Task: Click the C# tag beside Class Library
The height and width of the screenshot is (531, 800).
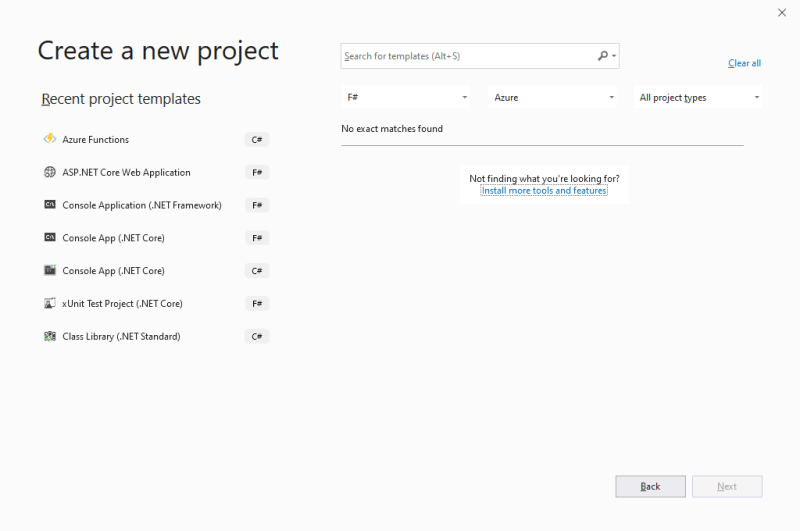Action: (x=257, y=336)
